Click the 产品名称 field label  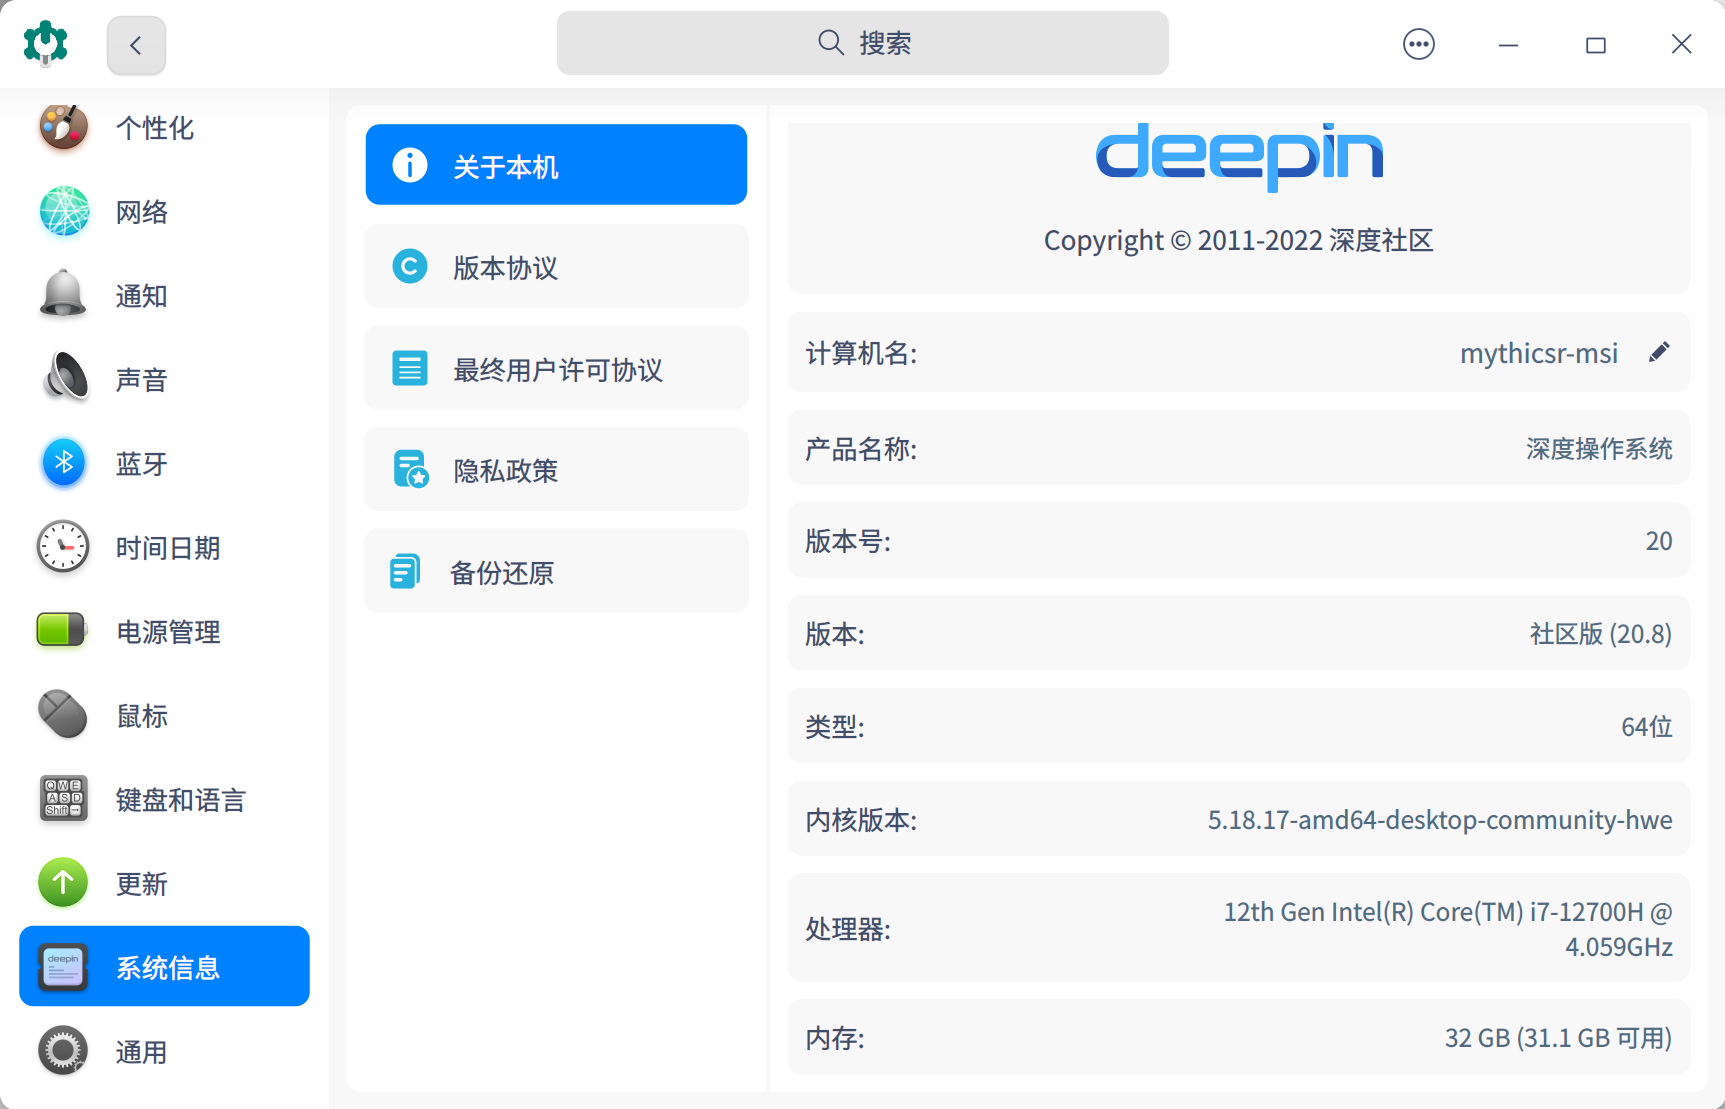click(x=861, y=449)
